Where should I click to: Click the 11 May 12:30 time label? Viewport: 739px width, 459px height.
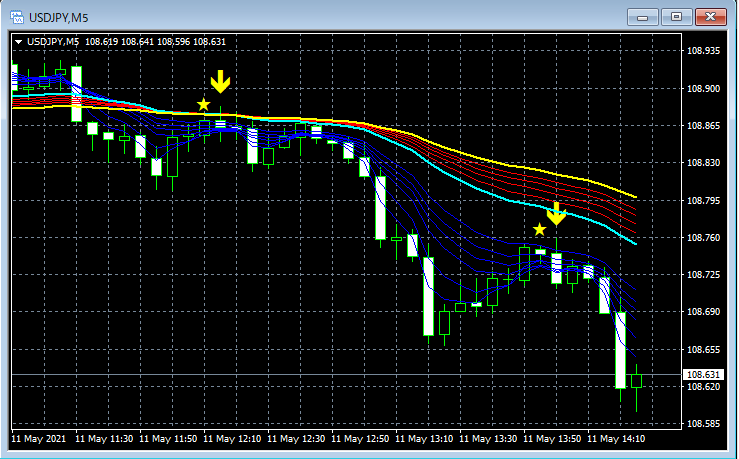(x=296, y=439)
